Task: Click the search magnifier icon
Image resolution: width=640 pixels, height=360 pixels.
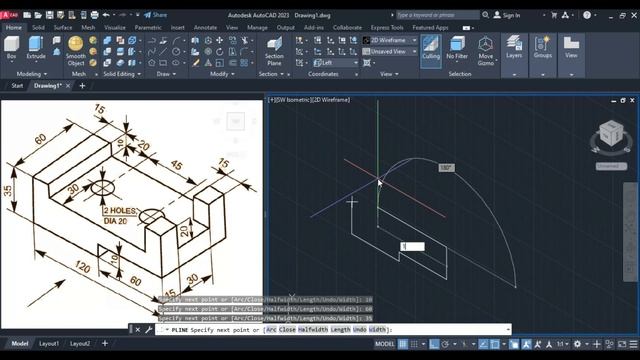Action: point(485,15)
